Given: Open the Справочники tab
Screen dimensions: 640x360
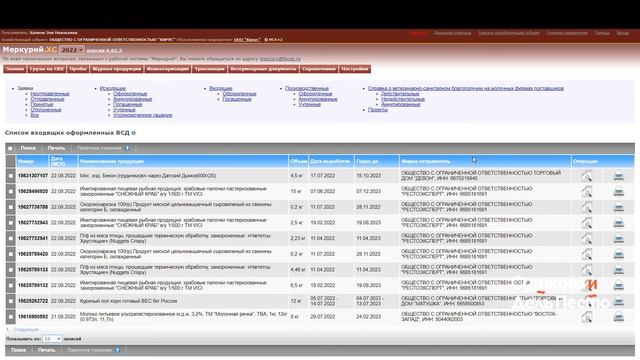Looking at the screenshot, I should (319, 69).
